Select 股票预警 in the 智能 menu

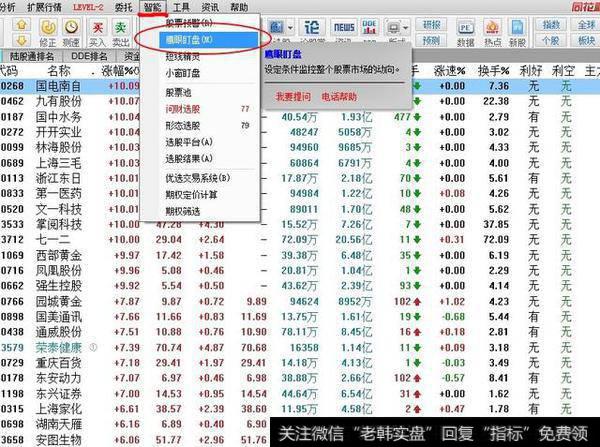tap(209, 23)
